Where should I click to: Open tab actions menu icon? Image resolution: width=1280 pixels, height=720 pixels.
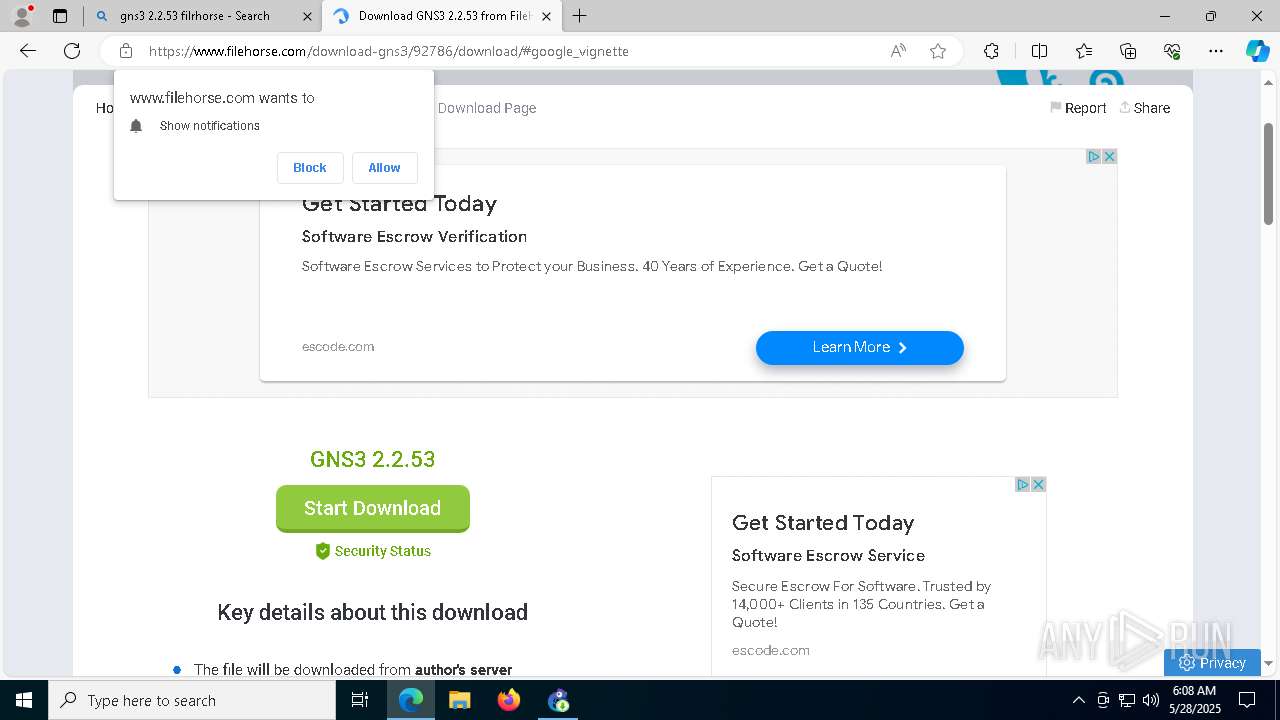tap(60, 16)
